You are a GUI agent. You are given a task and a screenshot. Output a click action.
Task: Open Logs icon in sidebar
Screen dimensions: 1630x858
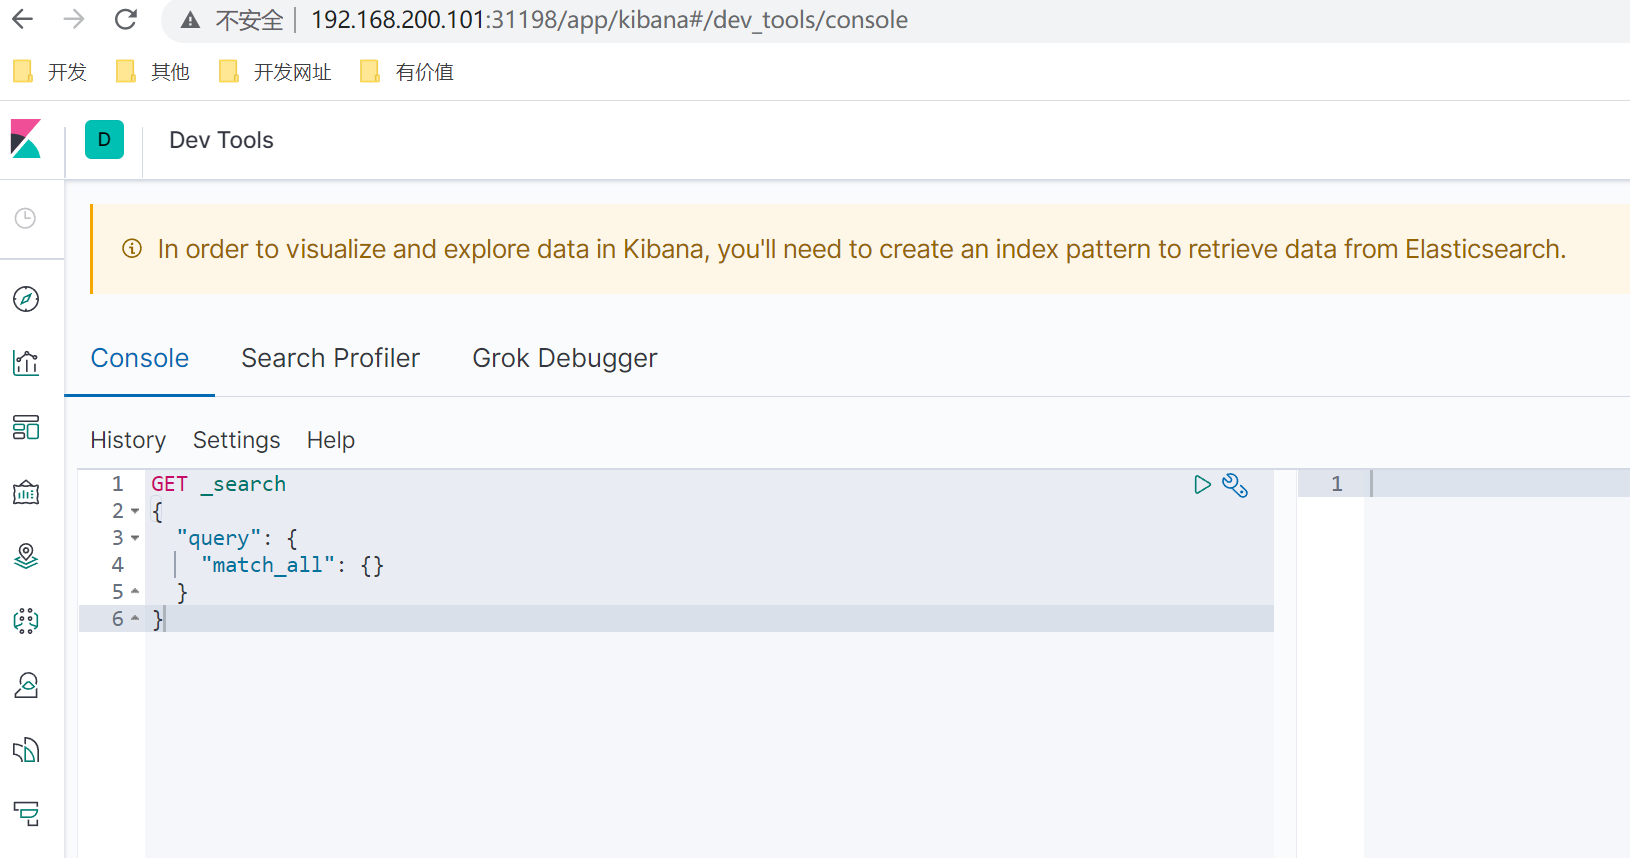[26, 750]
